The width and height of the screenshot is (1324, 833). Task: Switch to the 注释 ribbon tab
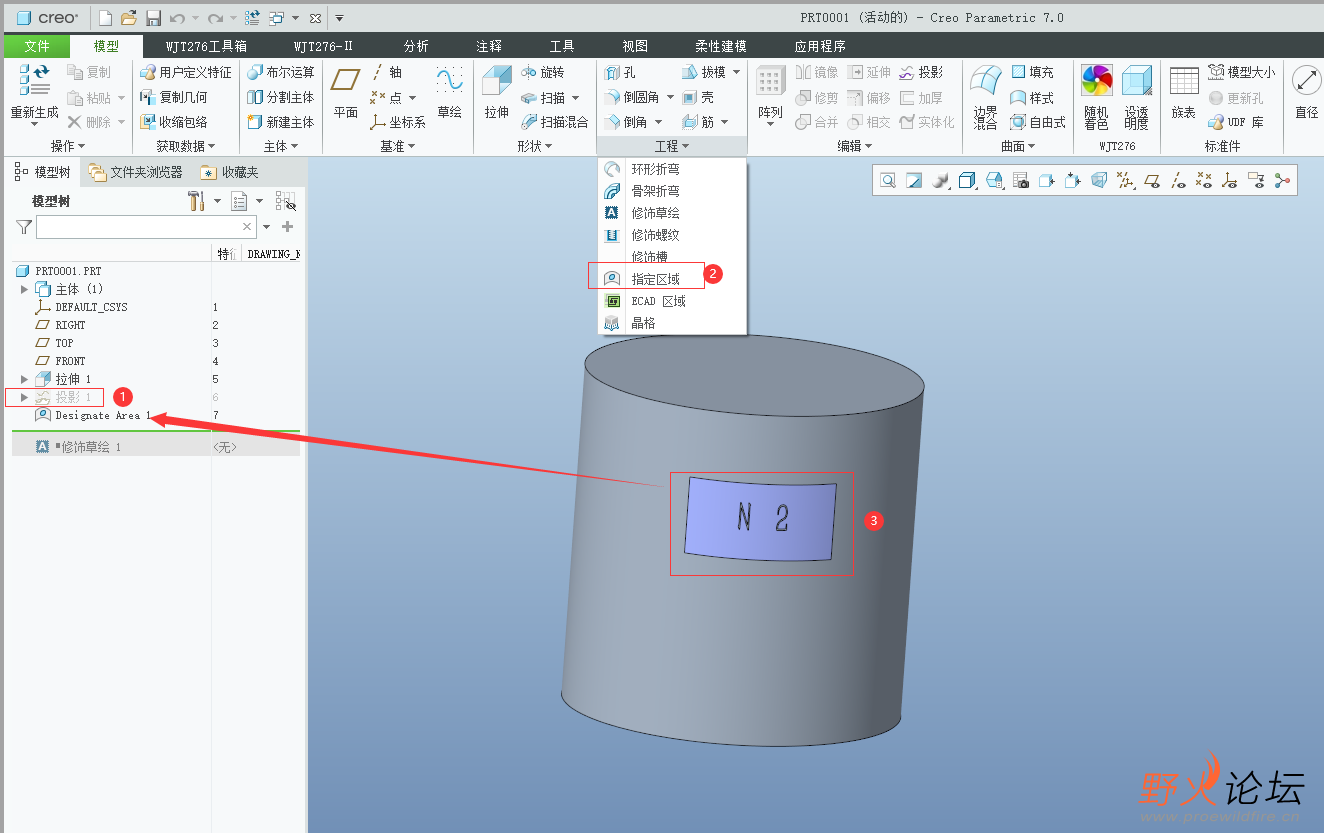(489, 46)
